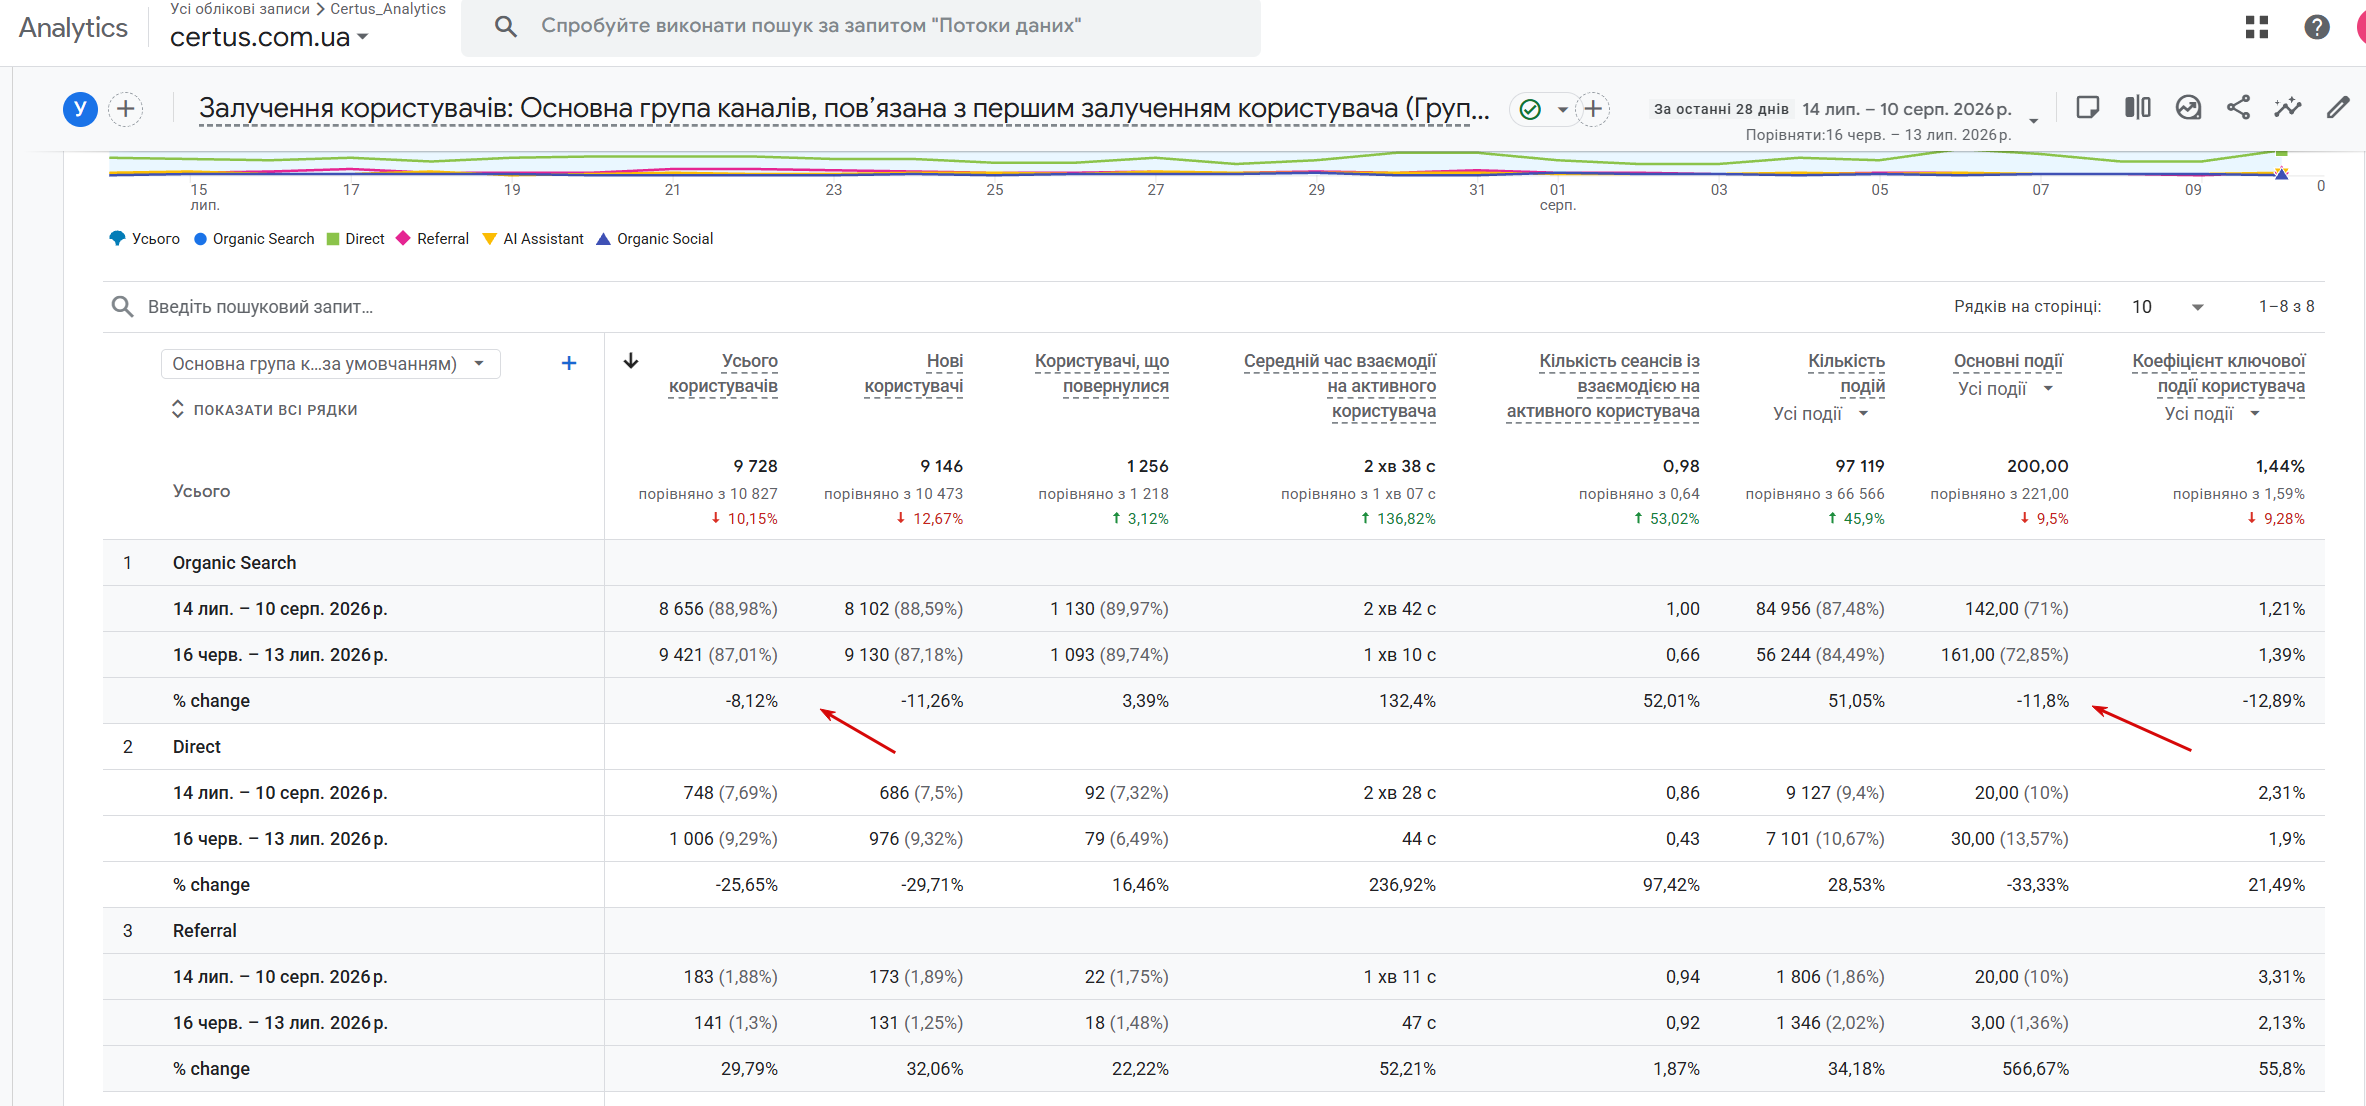Screen dimensions: 2366x1106
Task: Open the Google apps grid
Action: coord(2257,27)
